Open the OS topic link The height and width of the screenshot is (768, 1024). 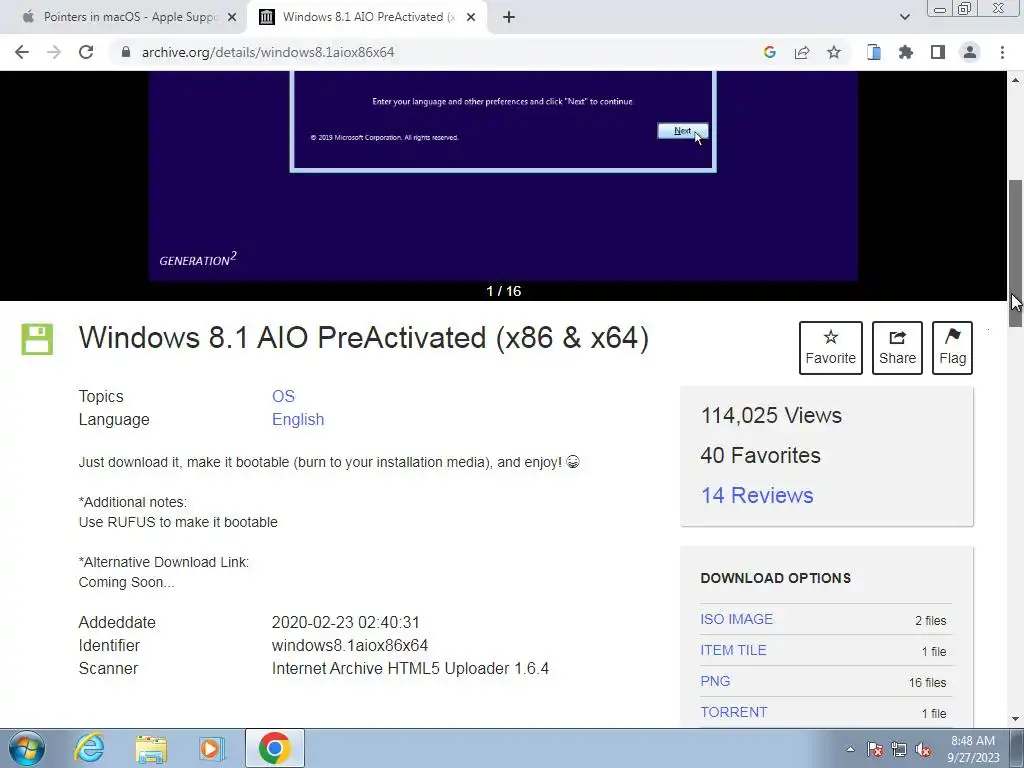[x=283, y=396]
